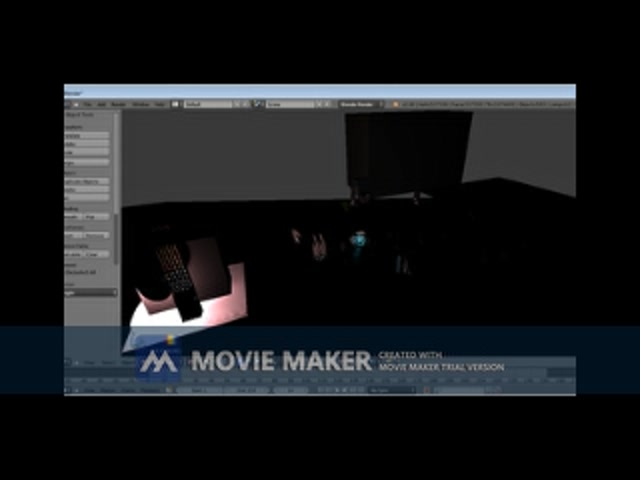The image size is (640, 480).
Task: Collapse the Object Tools panel header
Action: [x=80, y=115]
